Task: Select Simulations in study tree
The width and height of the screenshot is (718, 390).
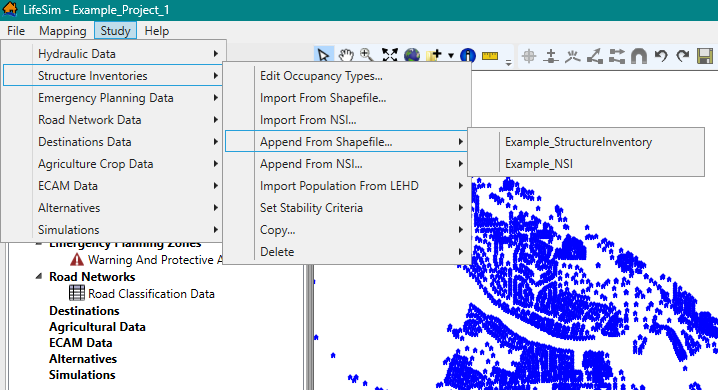Action: tap(82, 375)
